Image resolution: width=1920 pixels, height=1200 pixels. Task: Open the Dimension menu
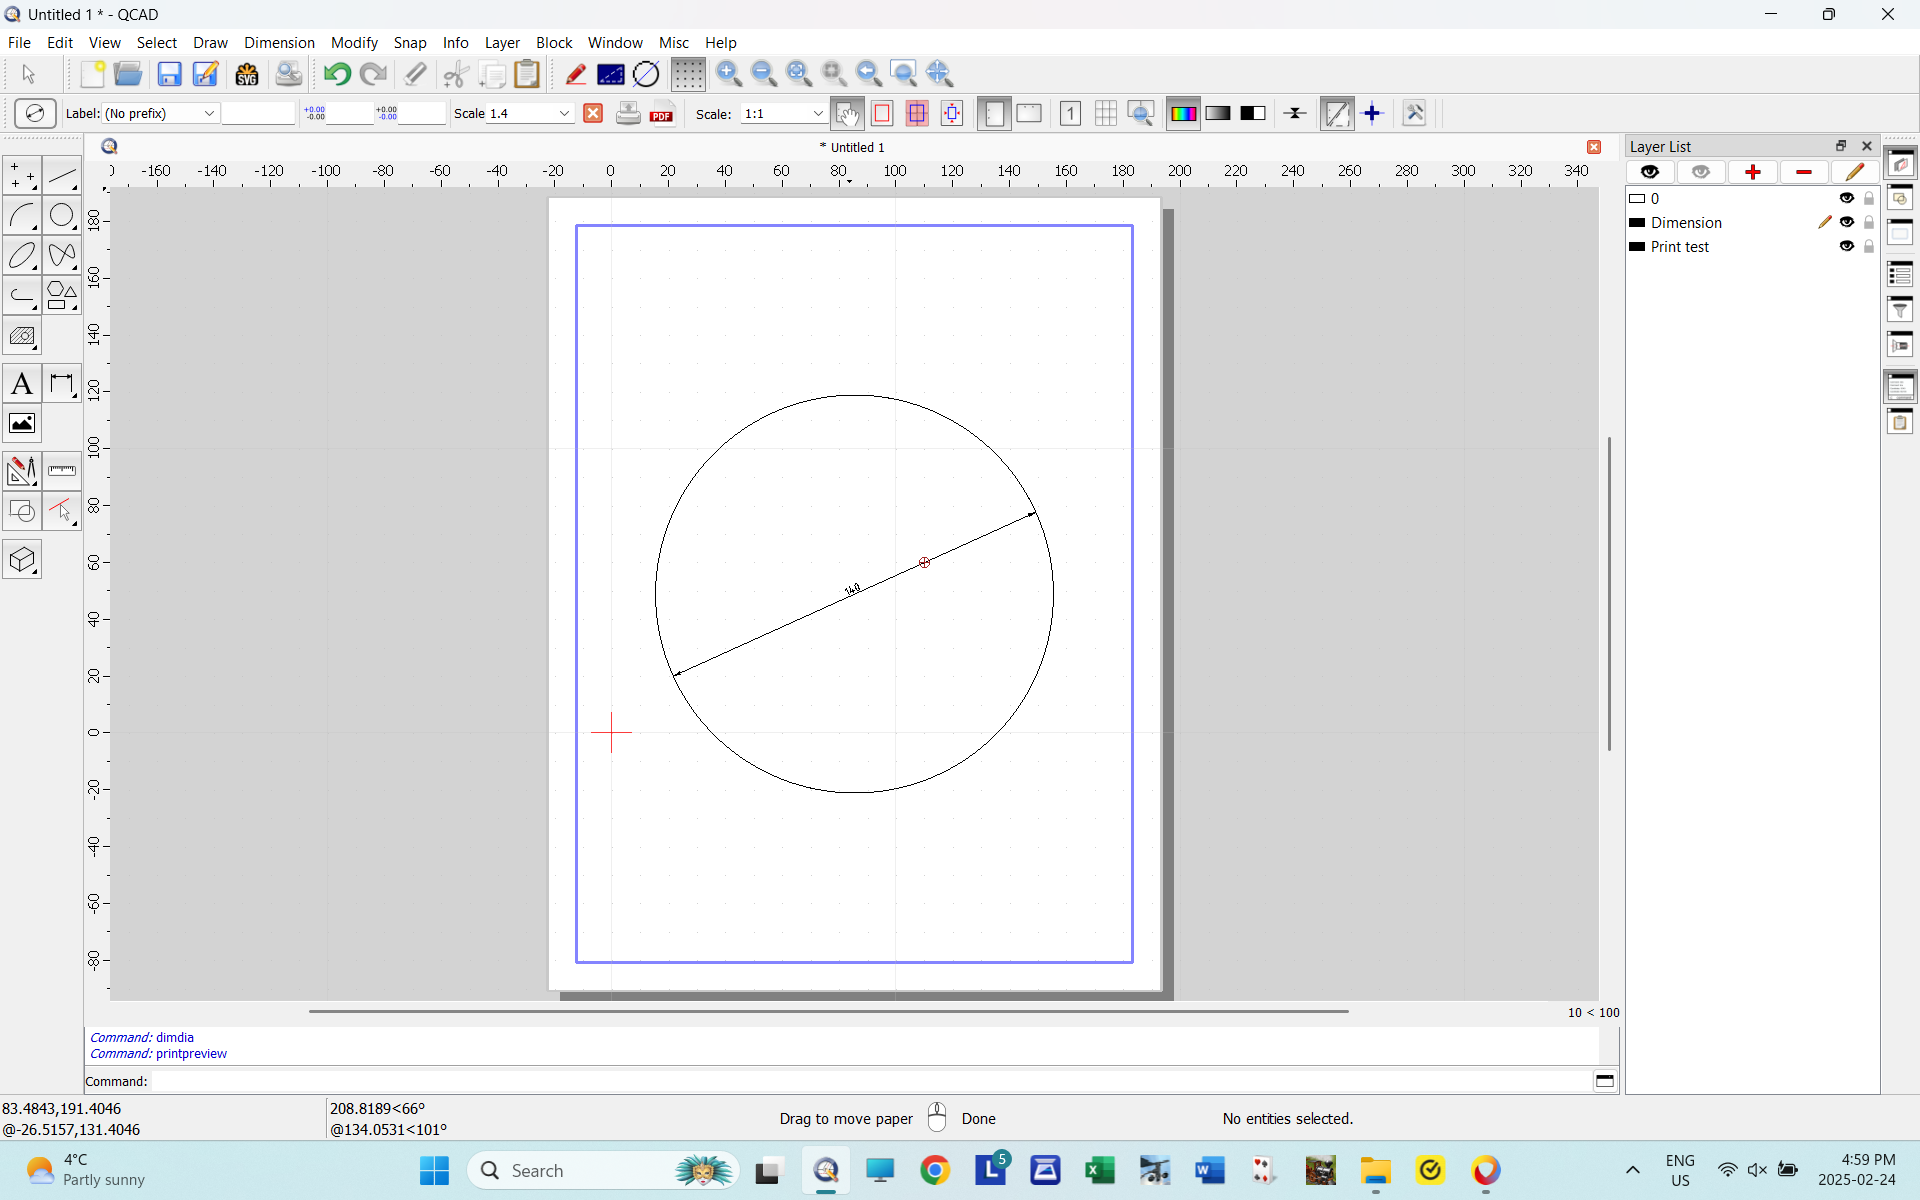279,42
